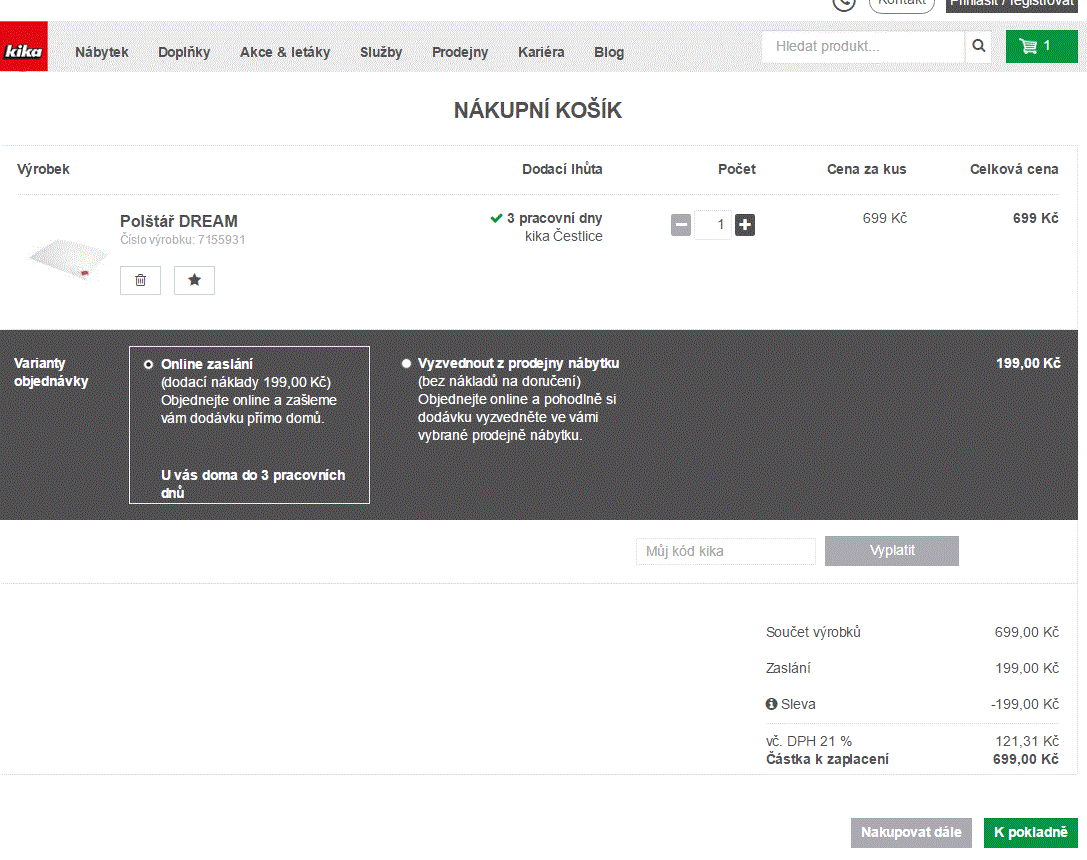
Task: Open the Služby menu
Action: (381, 52)
